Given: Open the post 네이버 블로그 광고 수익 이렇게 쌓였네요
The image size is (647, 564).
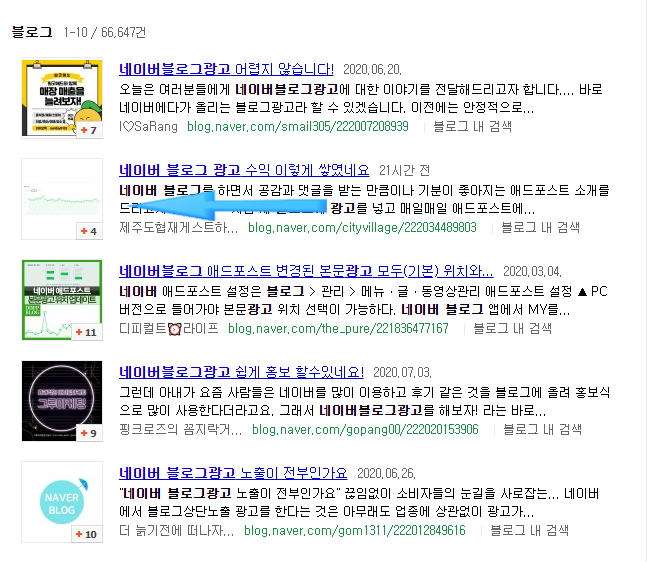Looking at the screenshot, I should point(244,170).
